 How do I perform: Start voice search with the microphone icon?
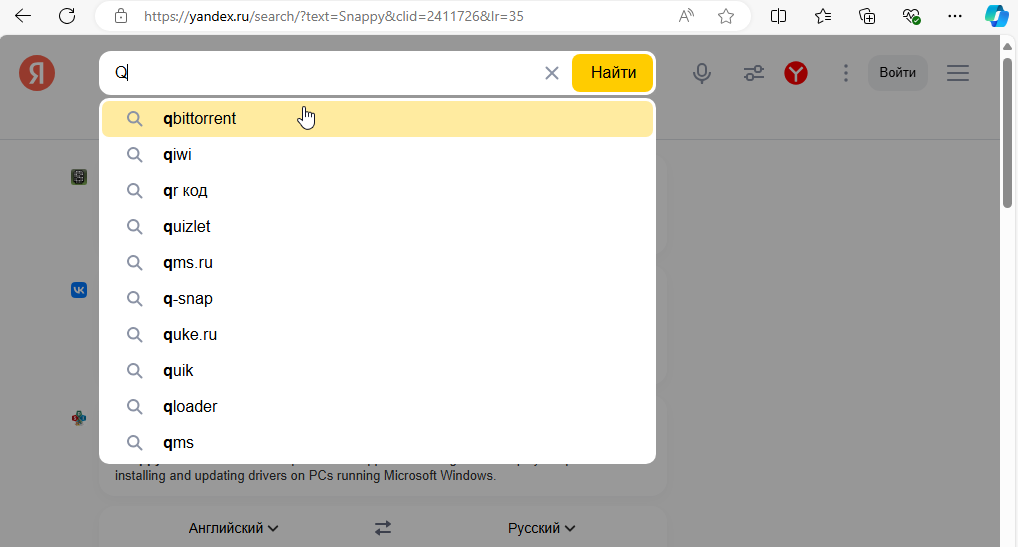(x=702, y=73)
